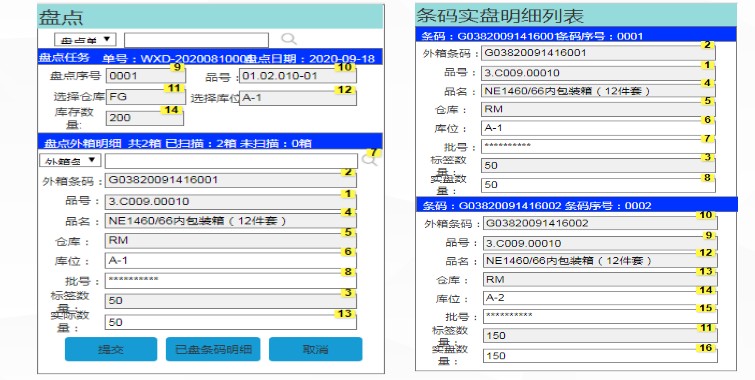The image size is (755, 380).
Task: Click 标签数量 field in 盘点 panel
Action: coord(231,301)
